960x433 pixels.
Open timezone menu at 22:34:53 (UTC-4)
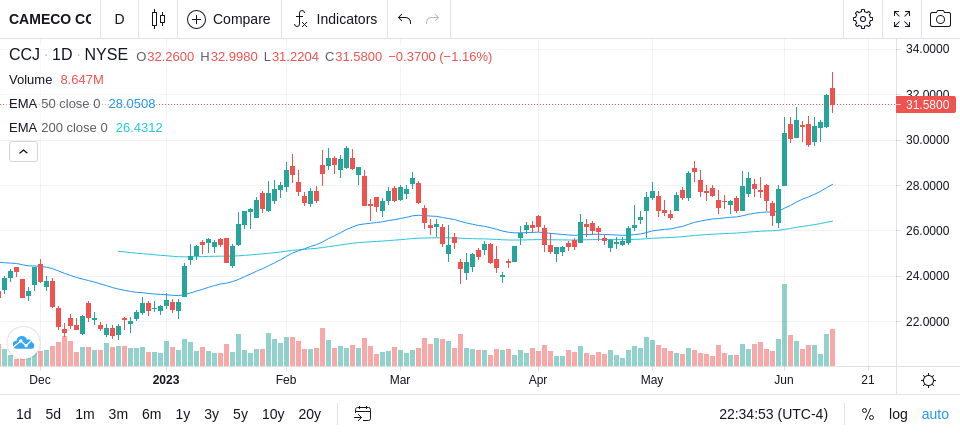pos(773,414)
